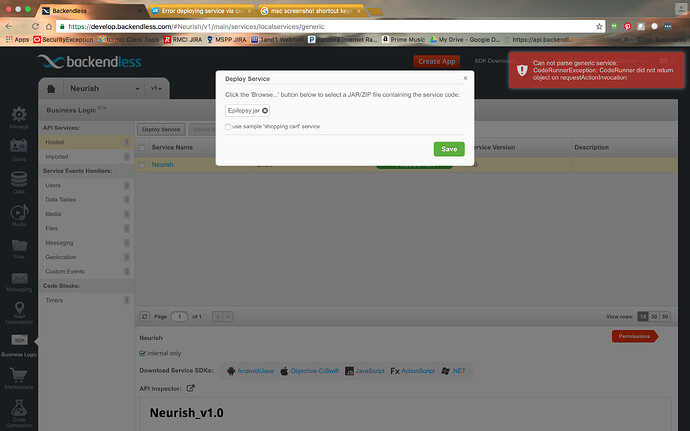Viewport: 690px width, 431px height.
Task: Open Messaging event handlers item
Action: tap(86, 243)
